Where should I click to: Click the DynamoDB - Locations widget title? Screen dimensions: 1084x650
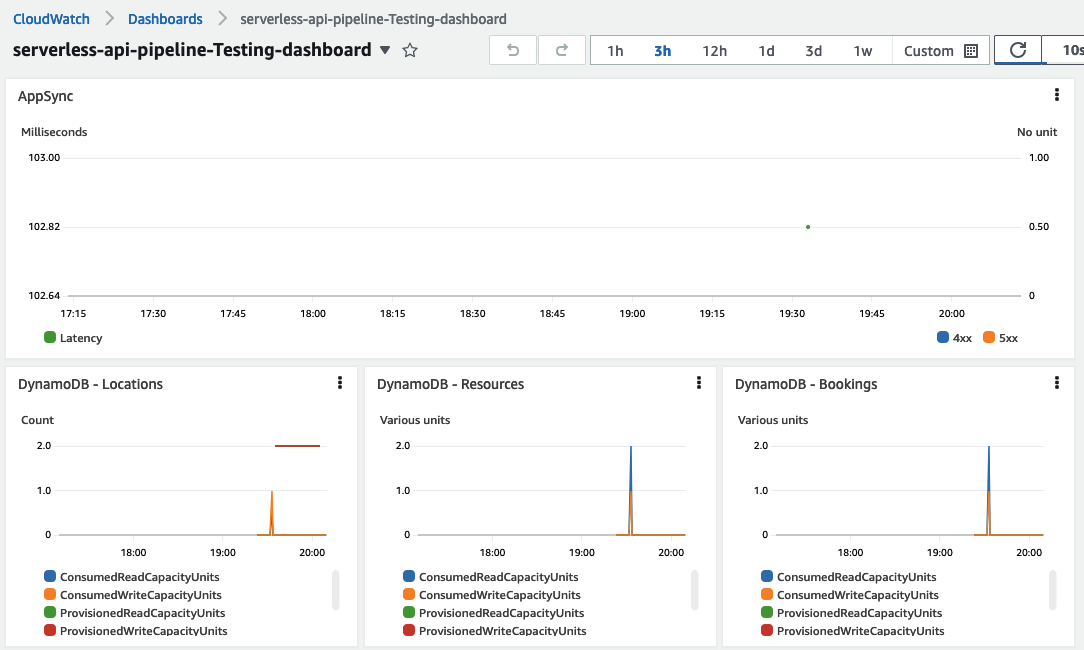pyautogui.click(x=91, y=384)
